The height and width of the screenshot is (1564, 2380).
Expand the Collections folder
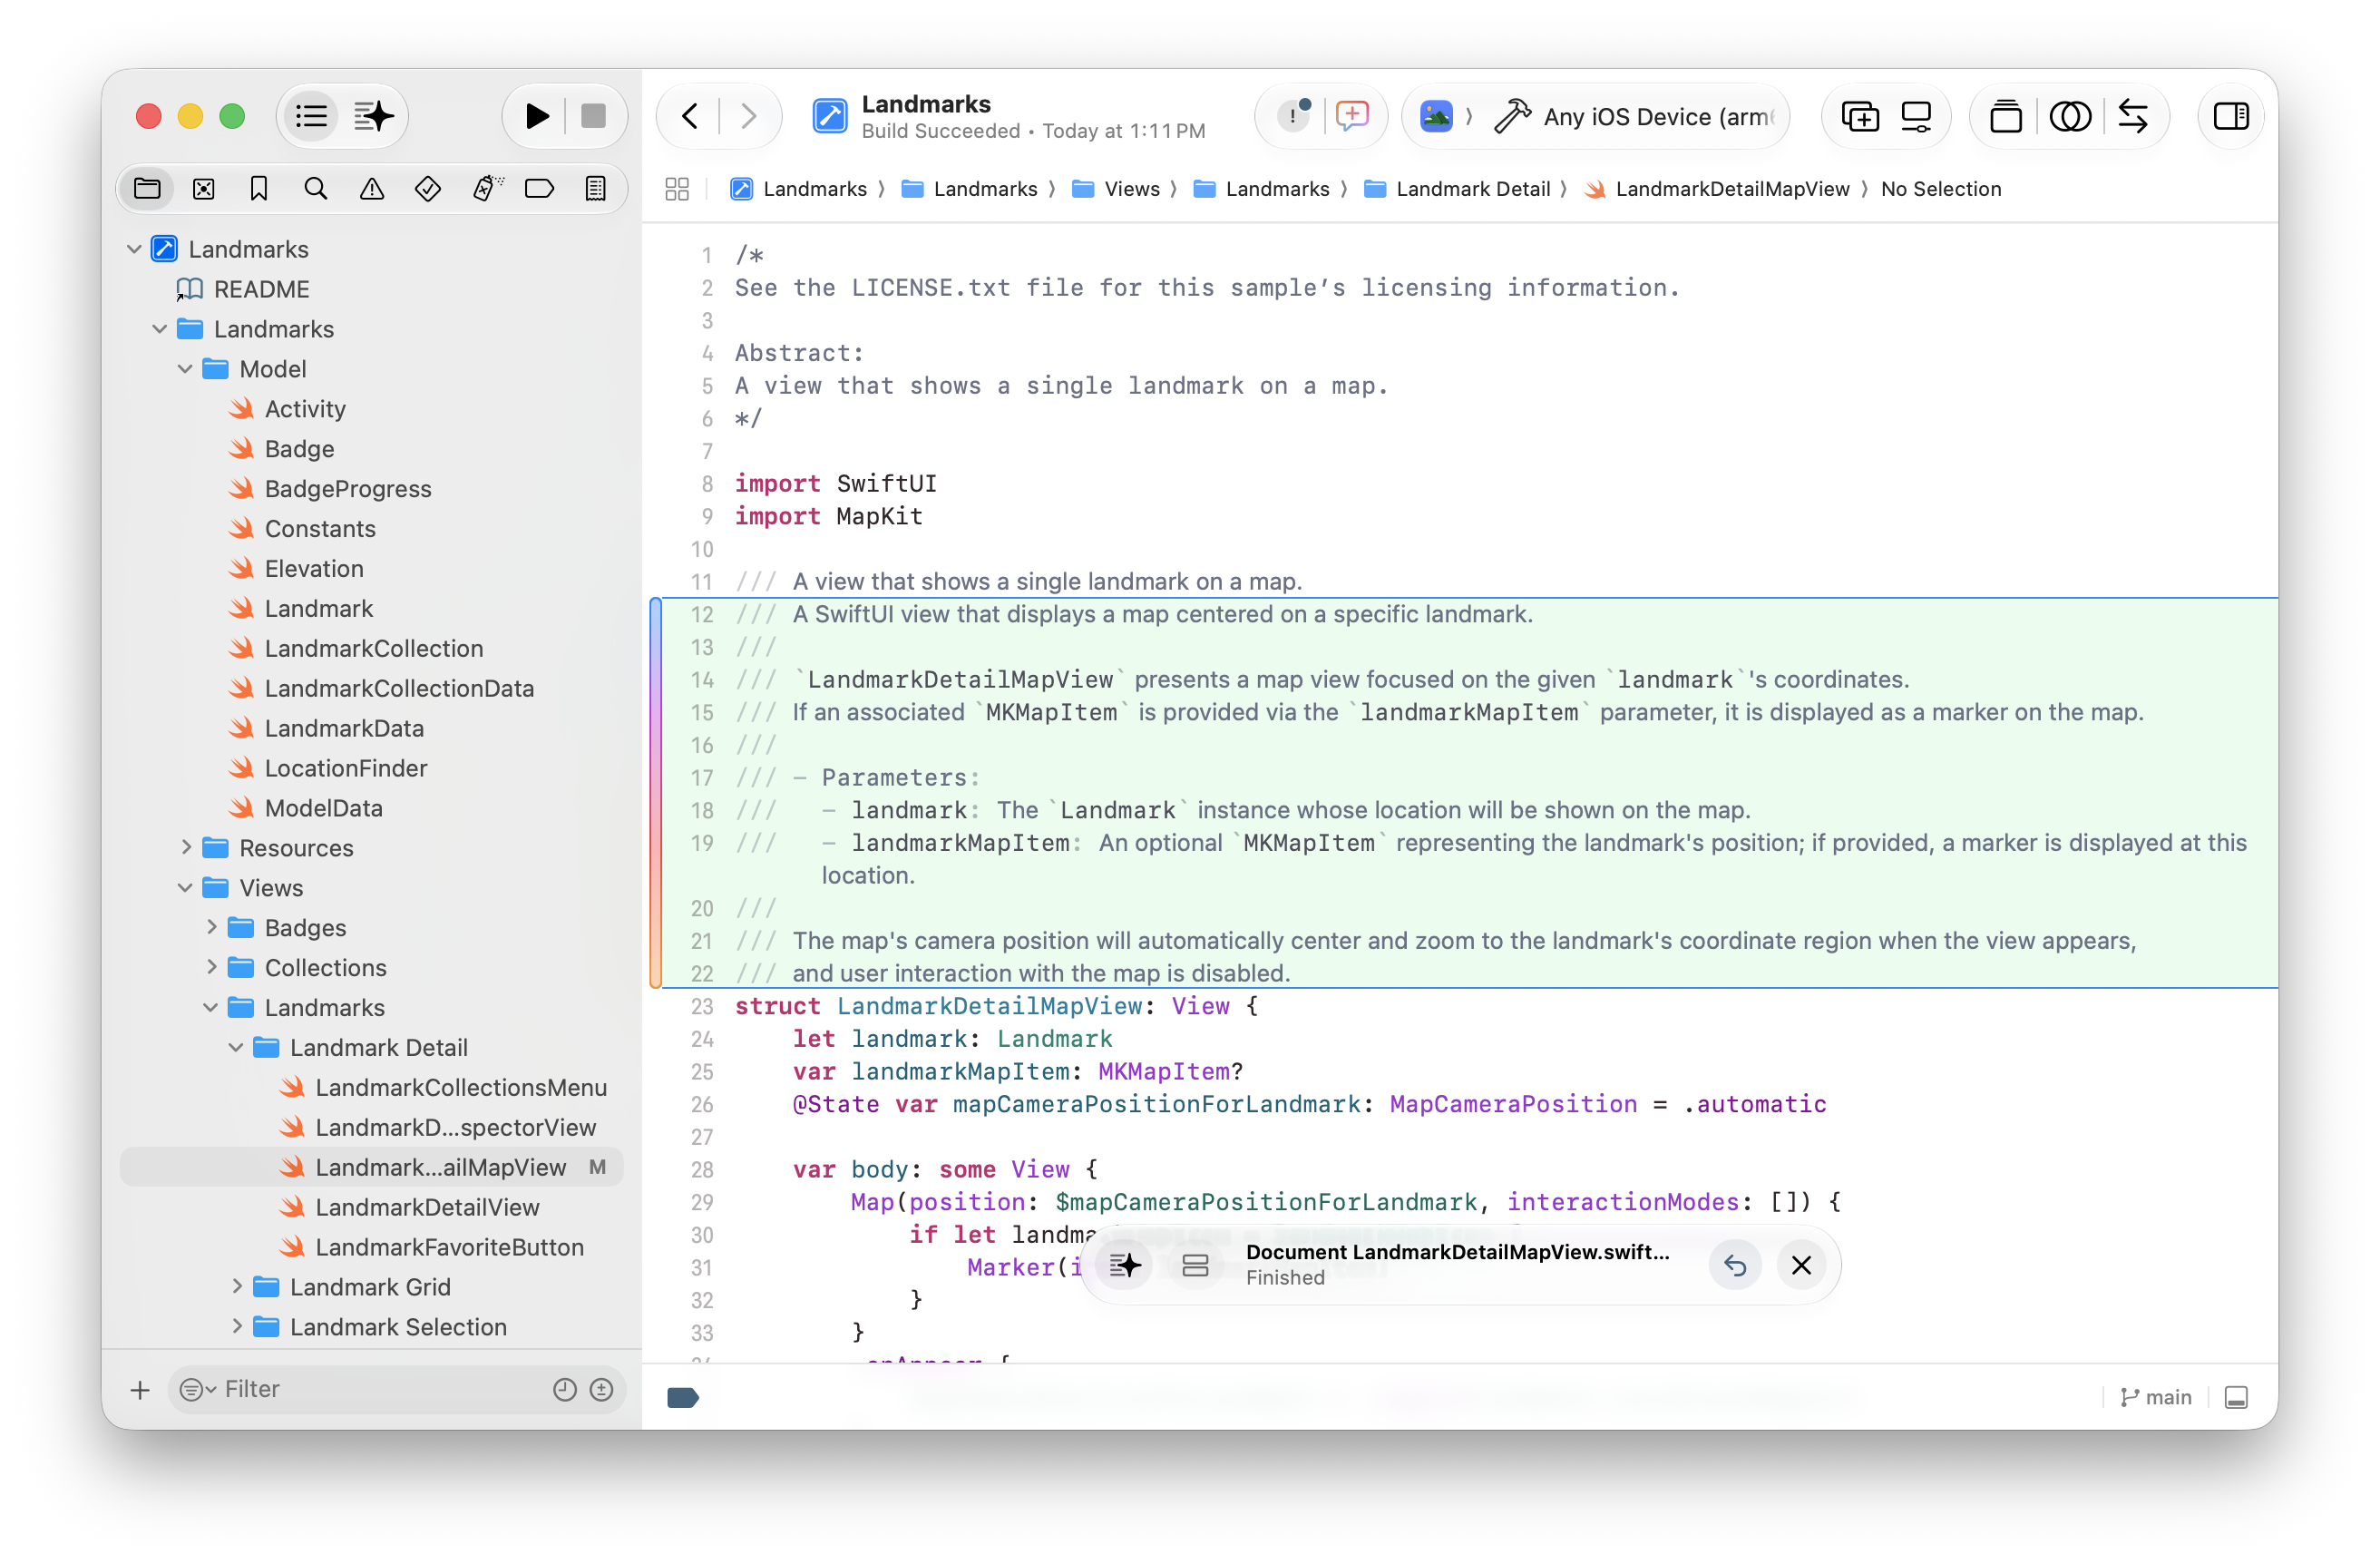click(x=211, y=968)
